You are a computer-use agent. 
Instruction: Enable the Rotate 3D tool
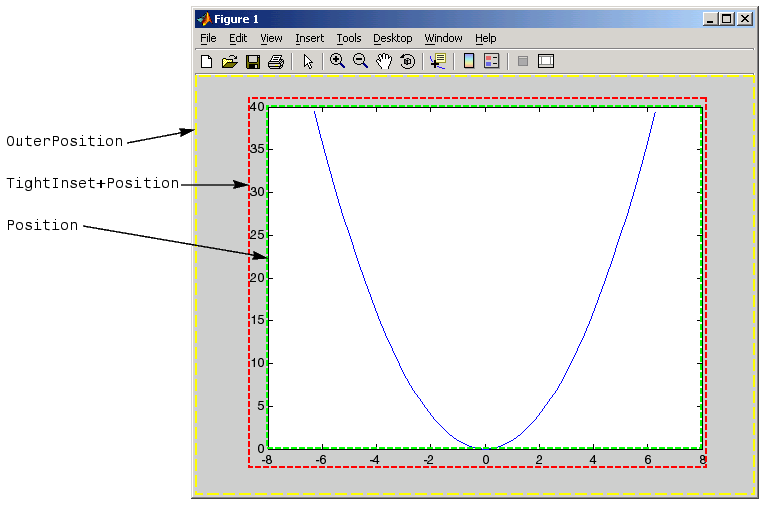(407, 61)
